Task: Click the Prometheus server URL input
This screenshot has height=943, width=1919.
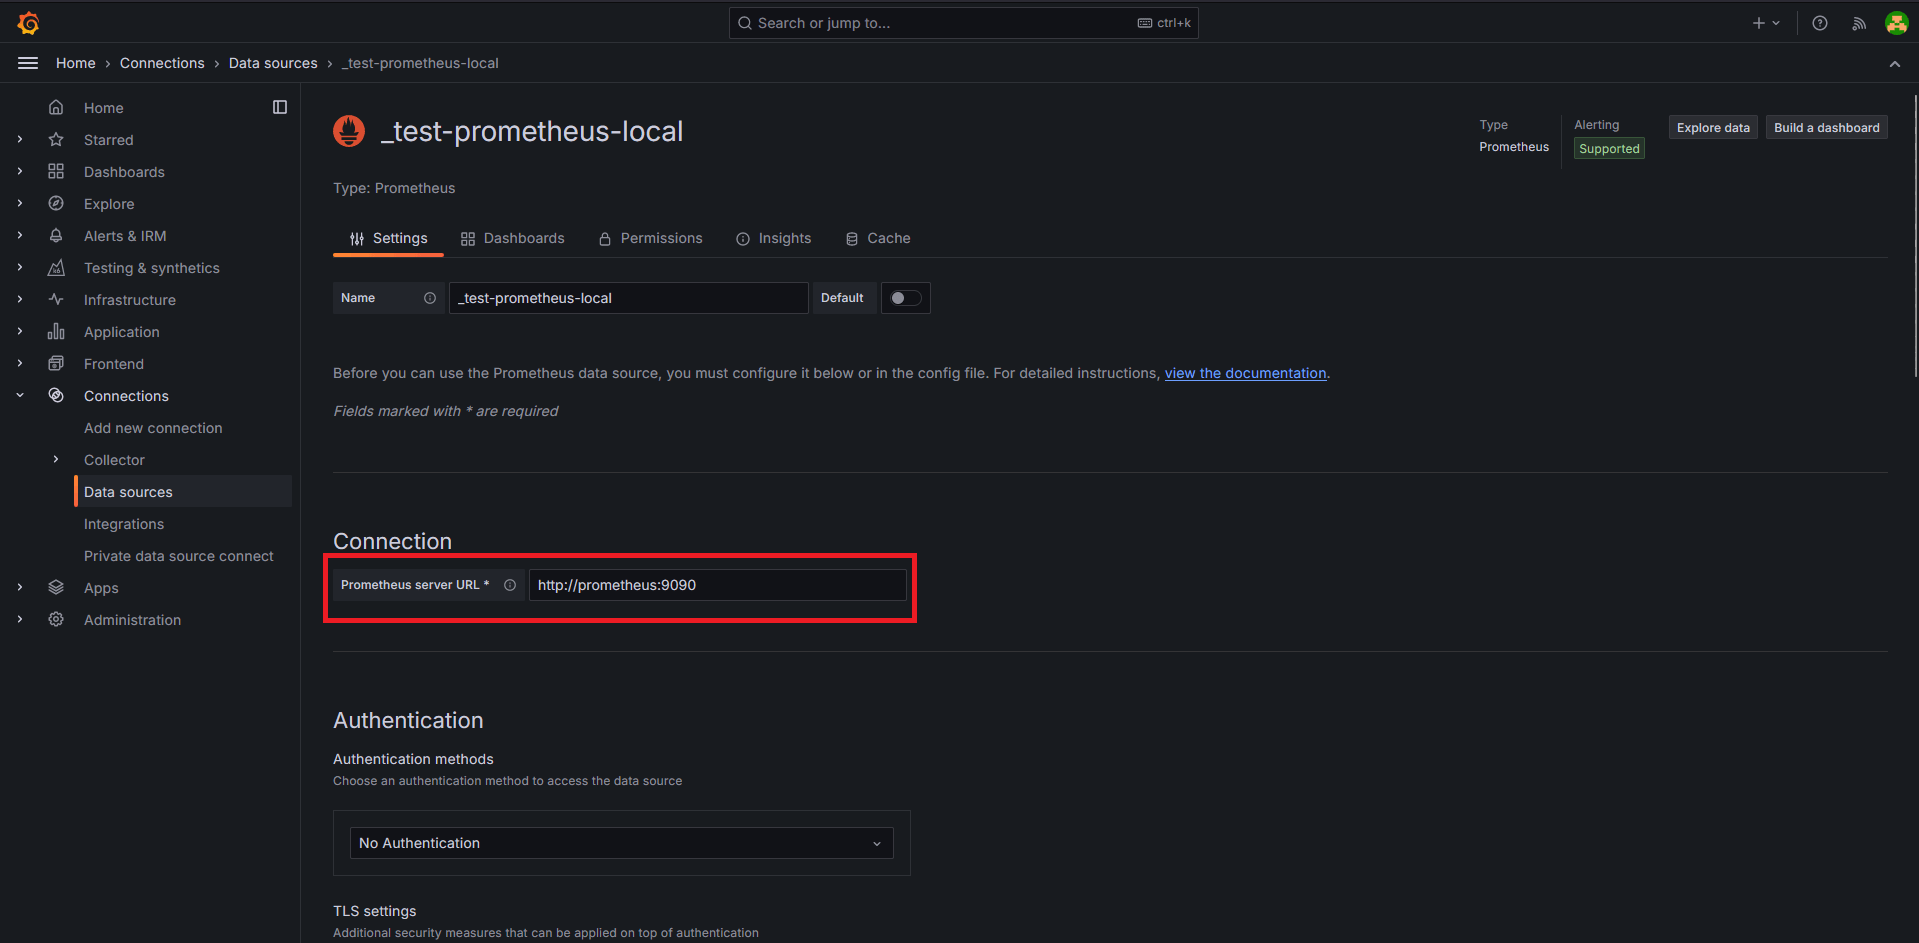Action: click(x=717, y=585)
